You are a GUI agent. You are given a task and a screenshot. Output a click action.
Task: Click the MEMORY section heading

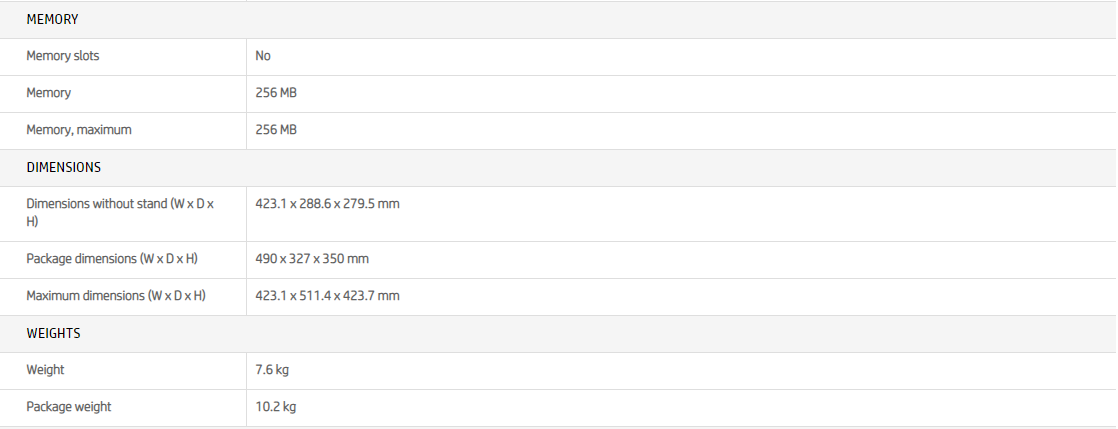coord(52,19)
